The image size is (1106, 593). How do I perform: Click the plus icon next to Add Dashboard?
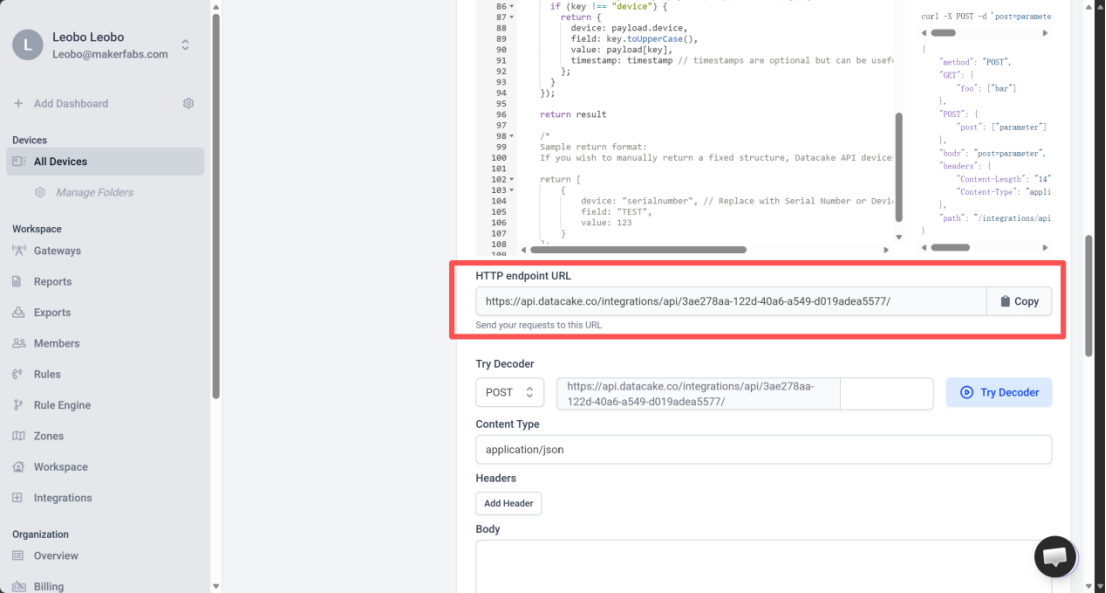(x=18, y=104)
